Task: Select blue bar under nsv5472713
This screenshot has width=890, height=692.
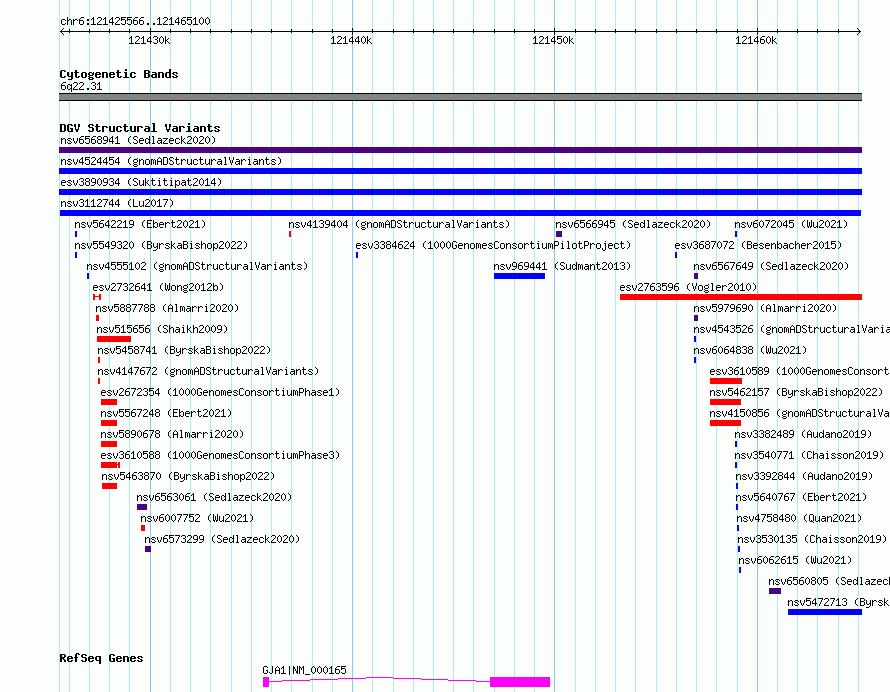Action: click(825, 612)
